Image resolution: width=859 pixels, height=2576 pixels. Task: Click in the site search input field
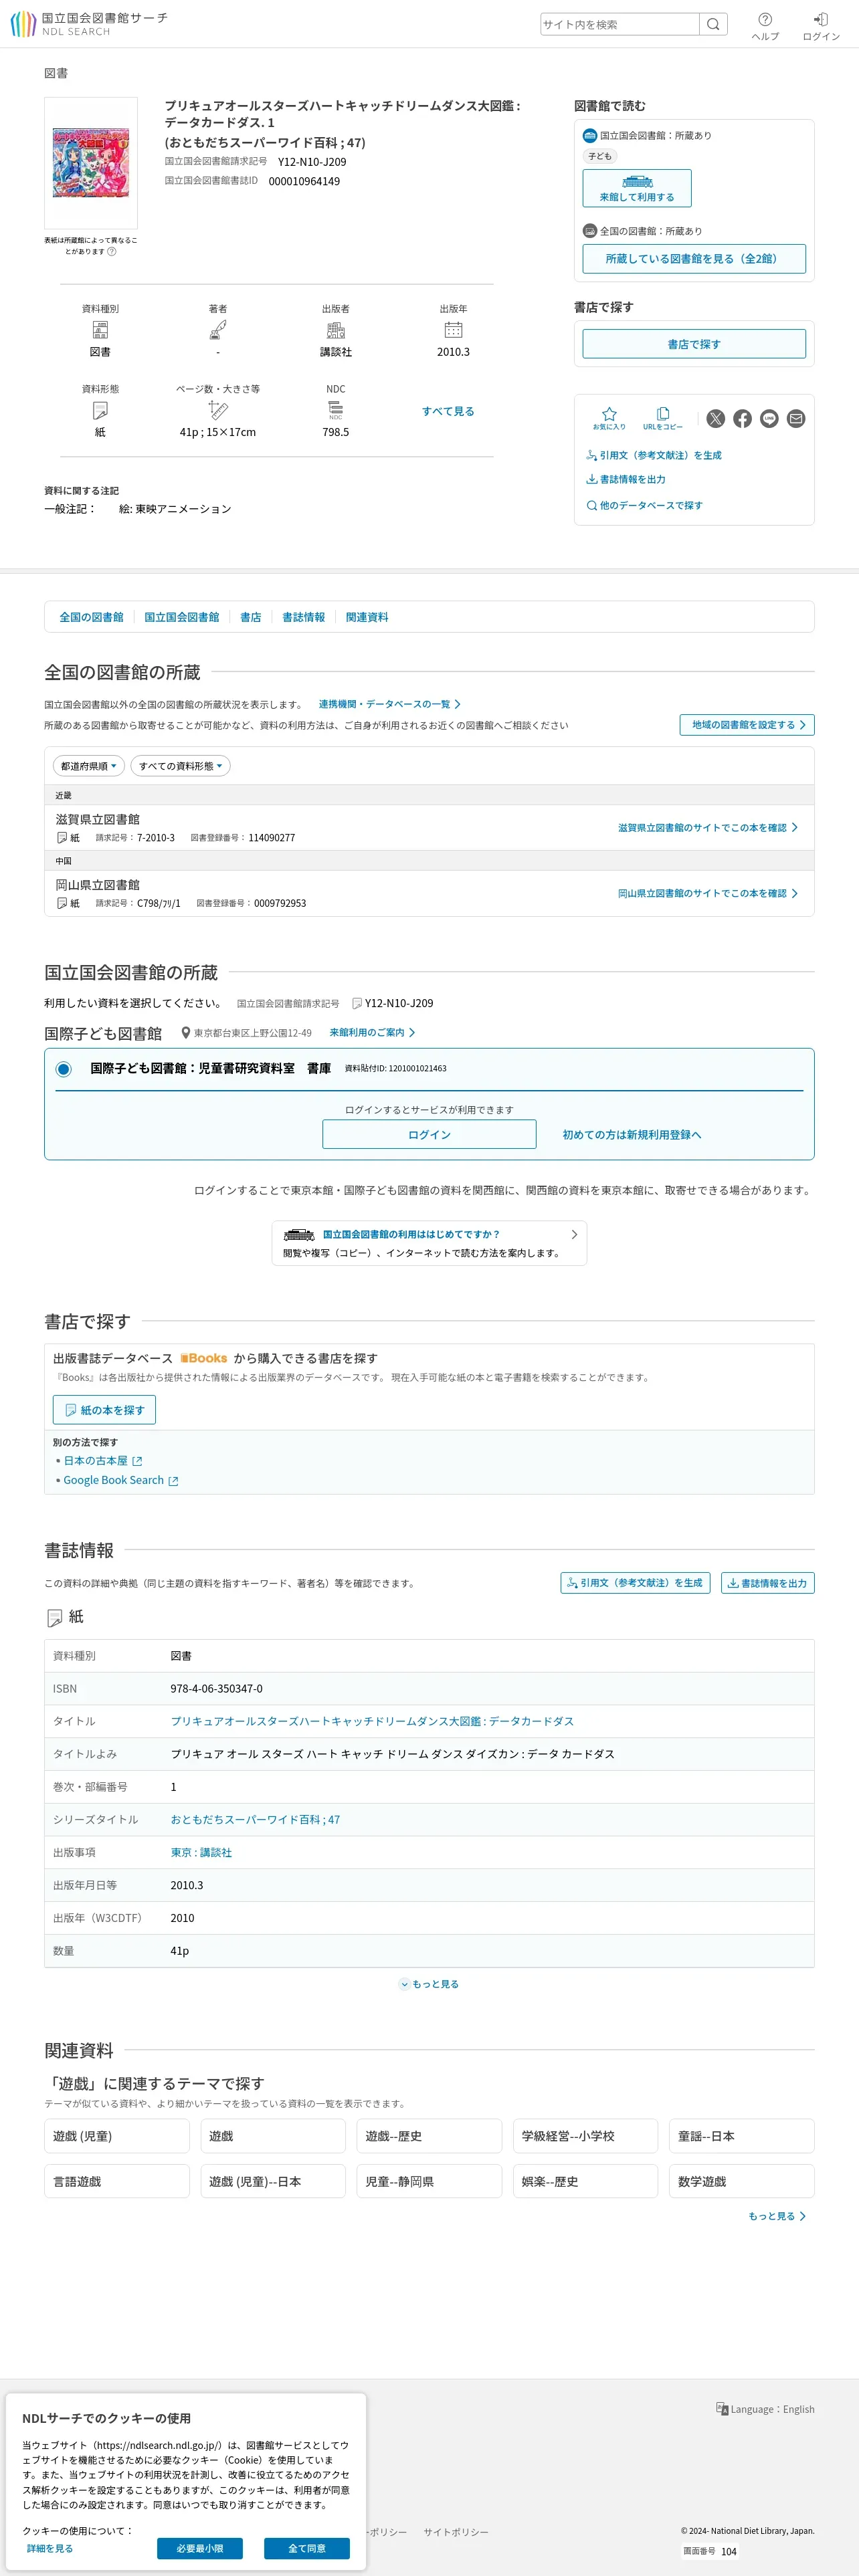click(x=620, y=24)
